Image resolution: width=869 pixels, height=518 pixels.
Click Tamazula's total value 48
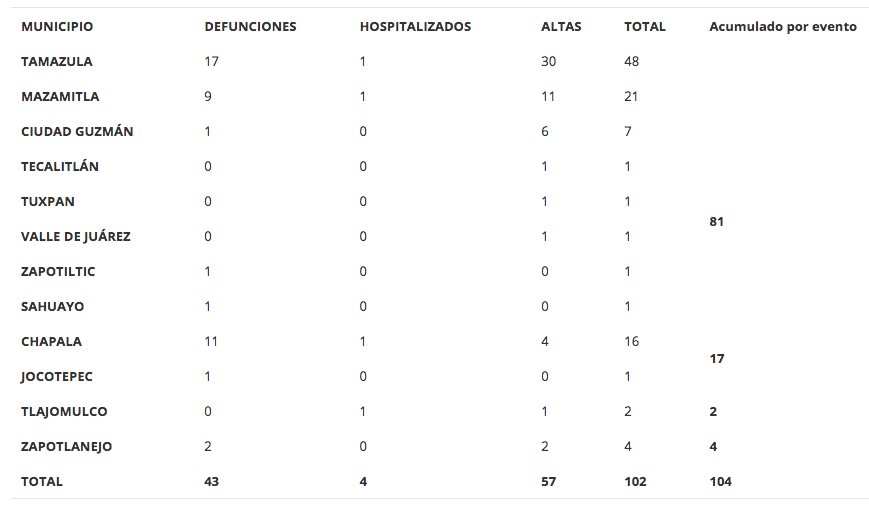point(631,62)
